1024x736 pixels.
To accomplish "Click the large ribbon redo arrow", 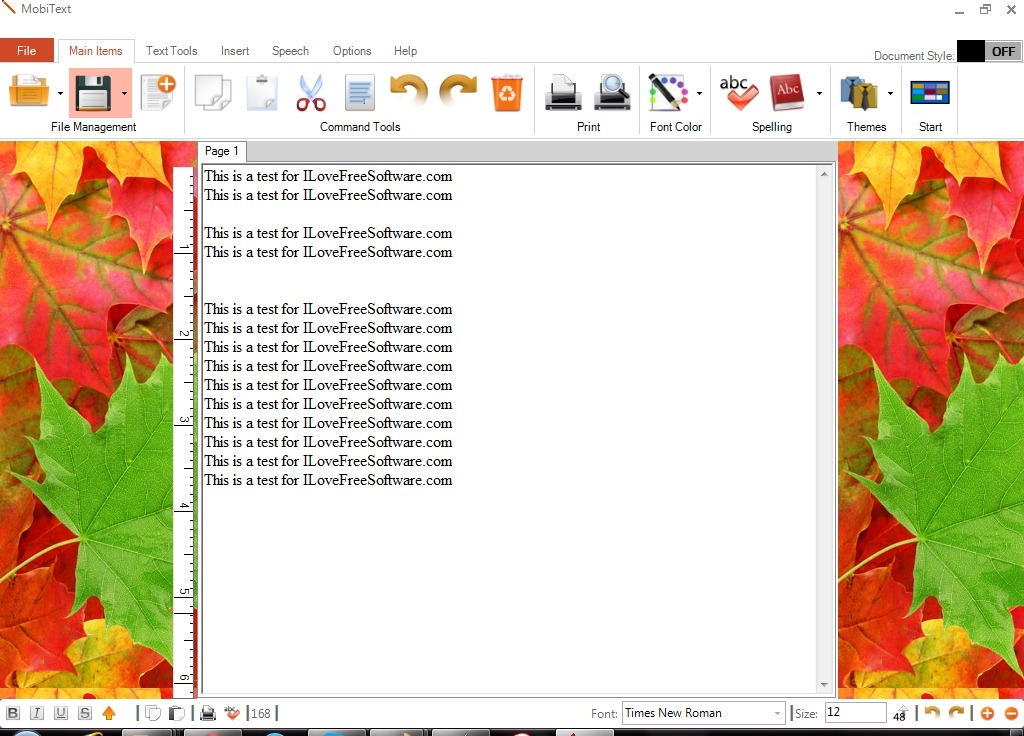I will (x=458, y=90).
